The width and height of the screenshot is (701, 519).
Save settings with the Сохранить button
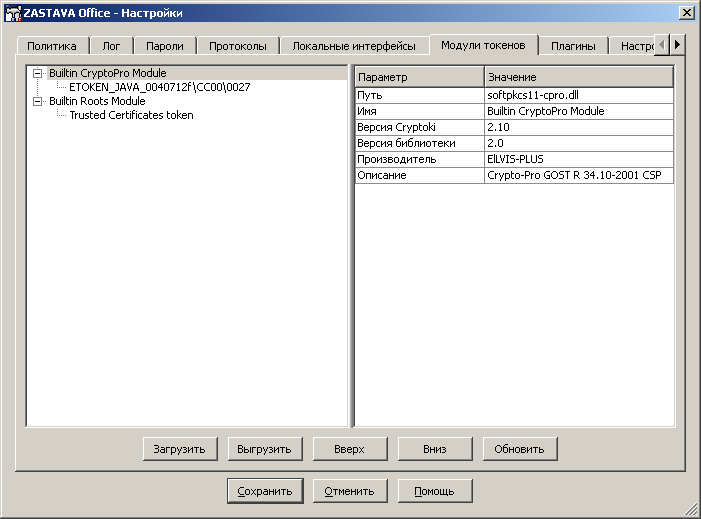265,491
